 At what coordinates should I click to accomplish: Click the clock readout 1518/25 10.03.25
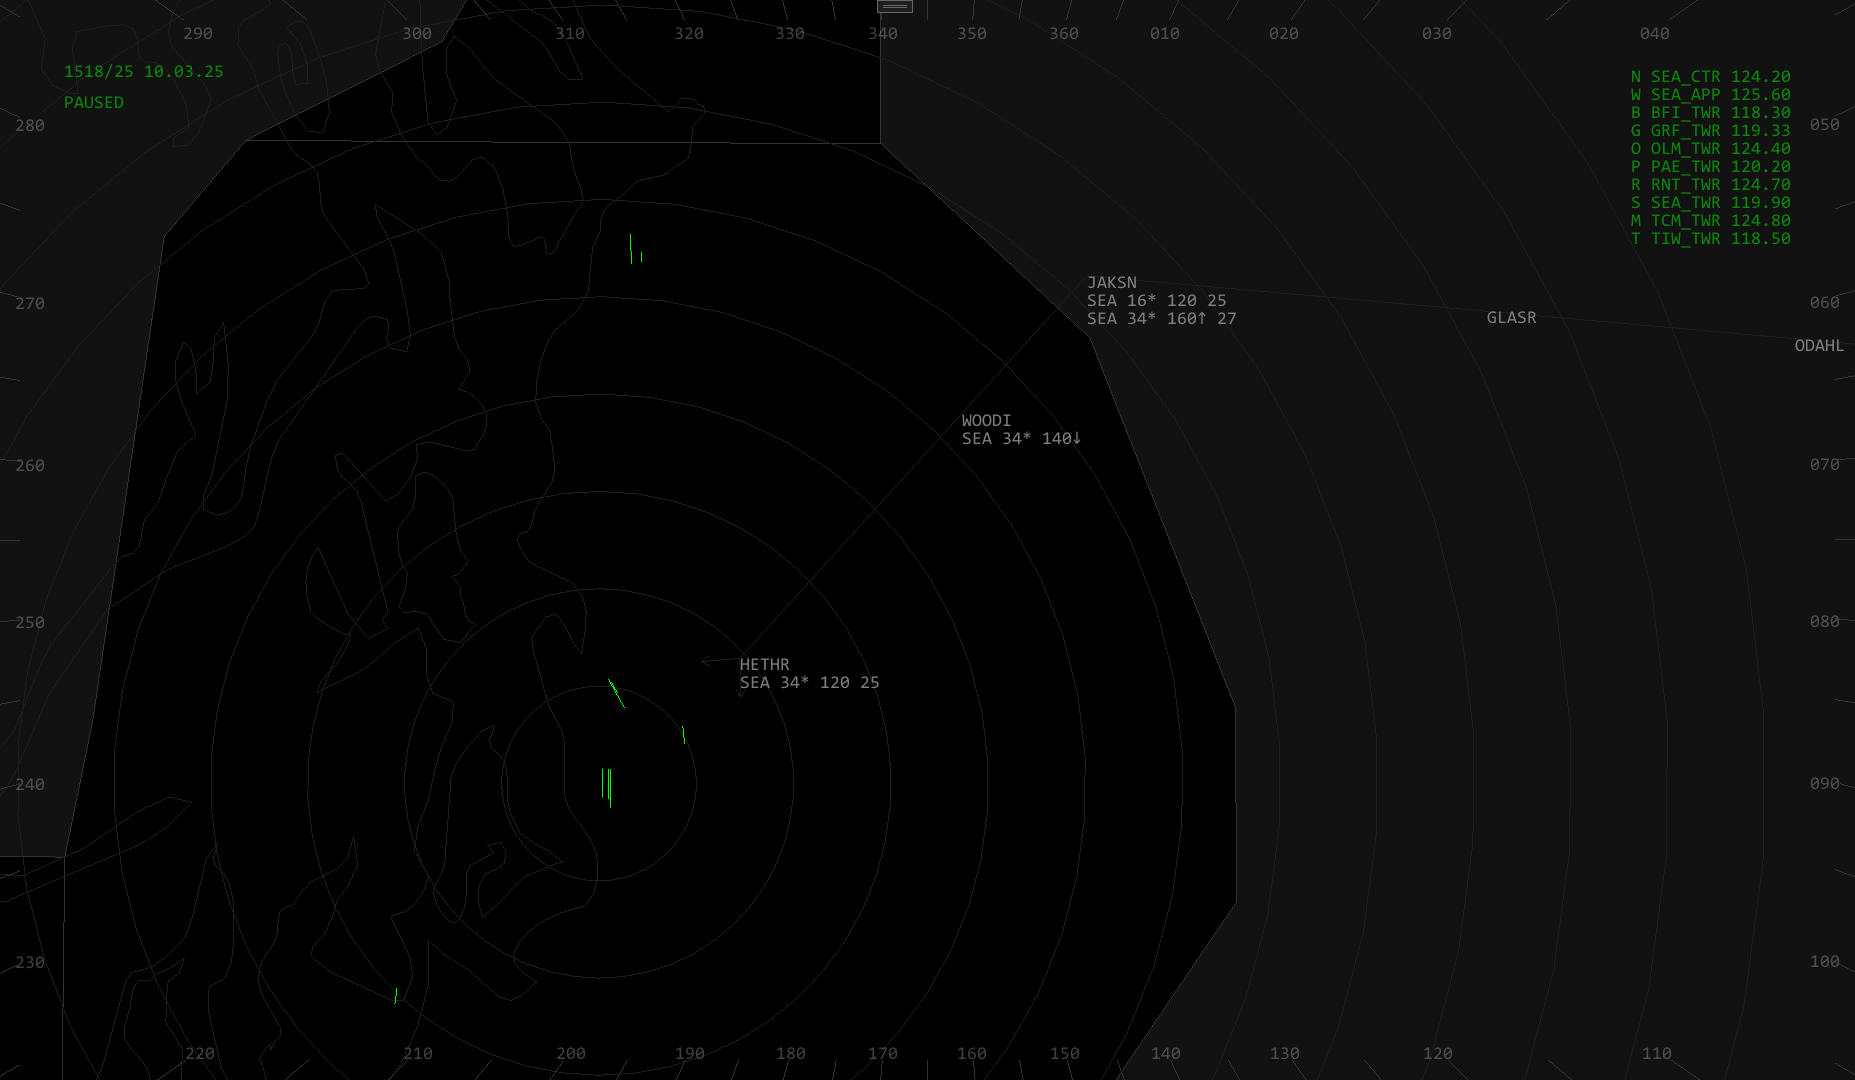click(144, 72)
